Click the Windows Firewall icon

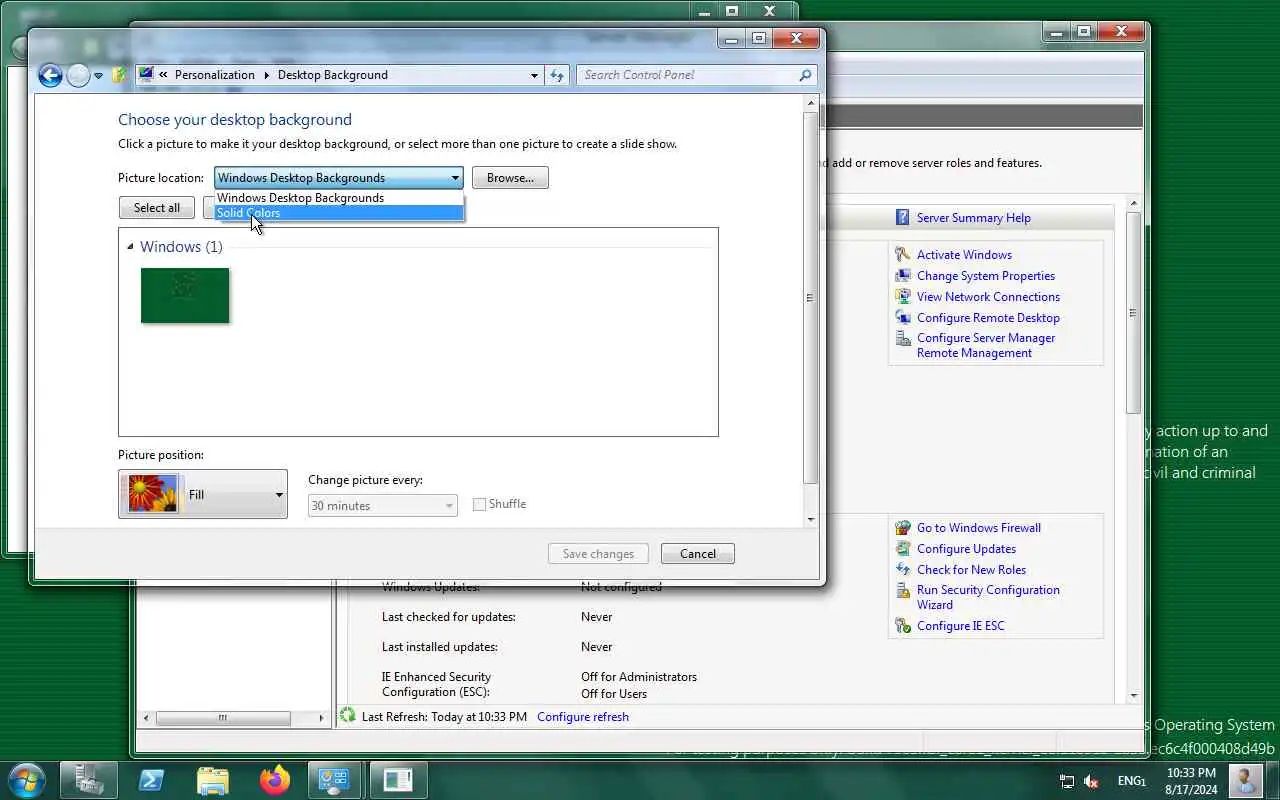(902, 528)
